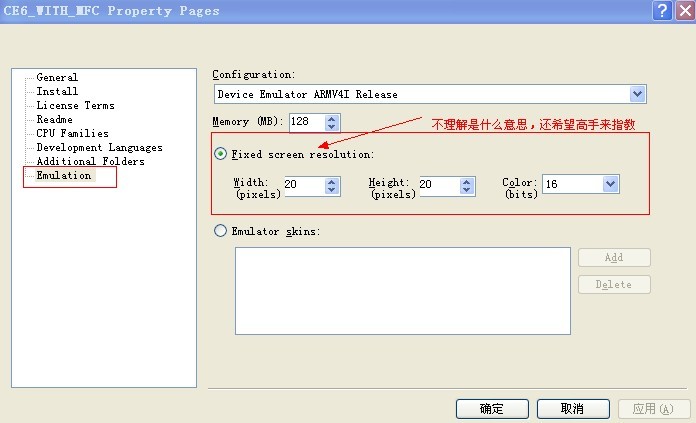This screenshot has width=696, height=423.
Task: Select the Emulator skins radio button
Action: [x=220, y=231]
